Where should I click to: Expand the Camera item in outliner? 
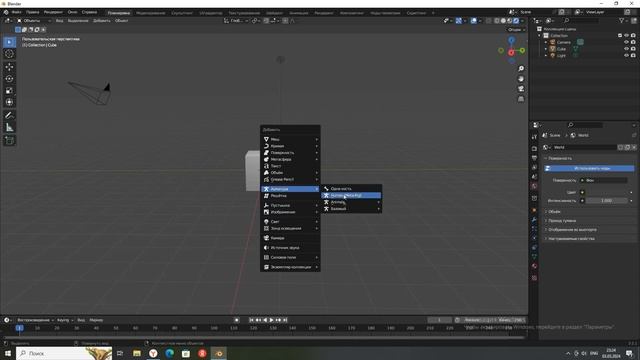click(546, 42)
